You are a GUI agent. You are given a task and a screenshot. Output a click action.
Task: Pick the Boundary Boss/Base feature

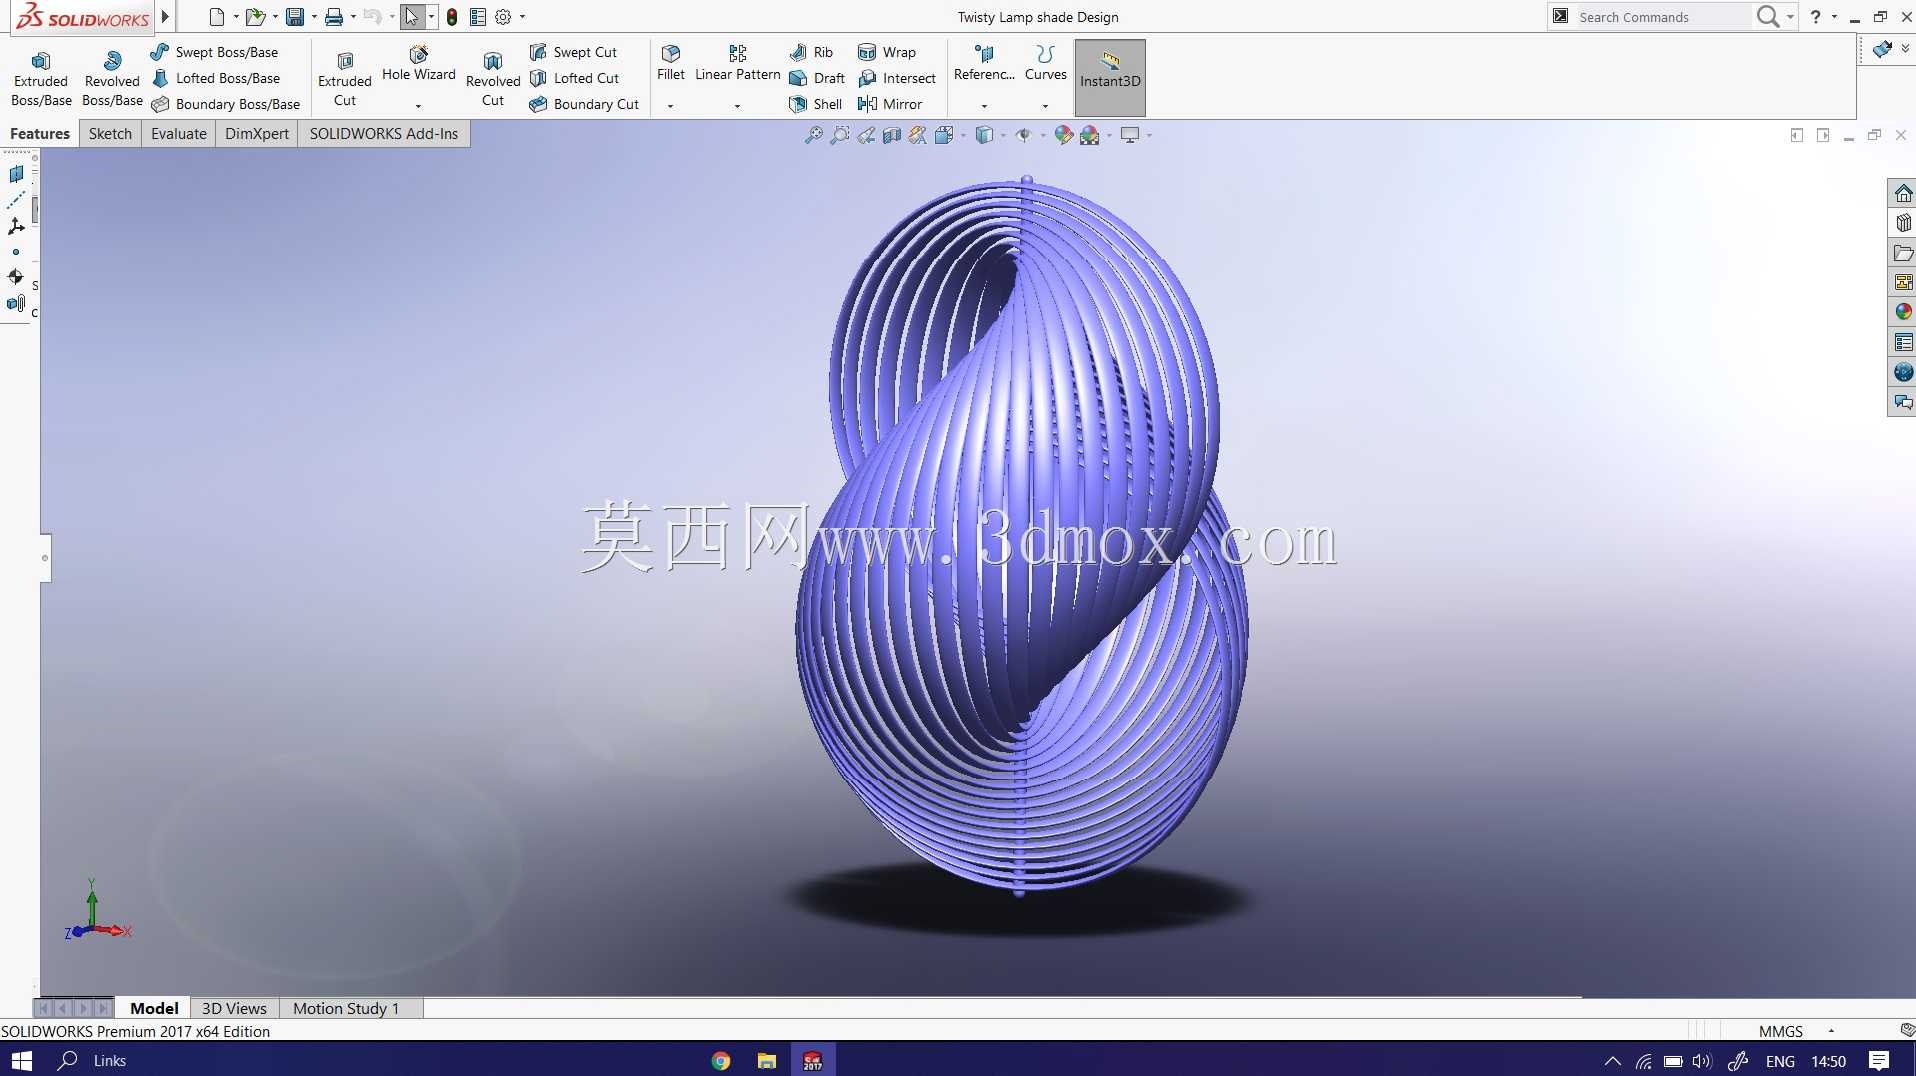[225, 104]
